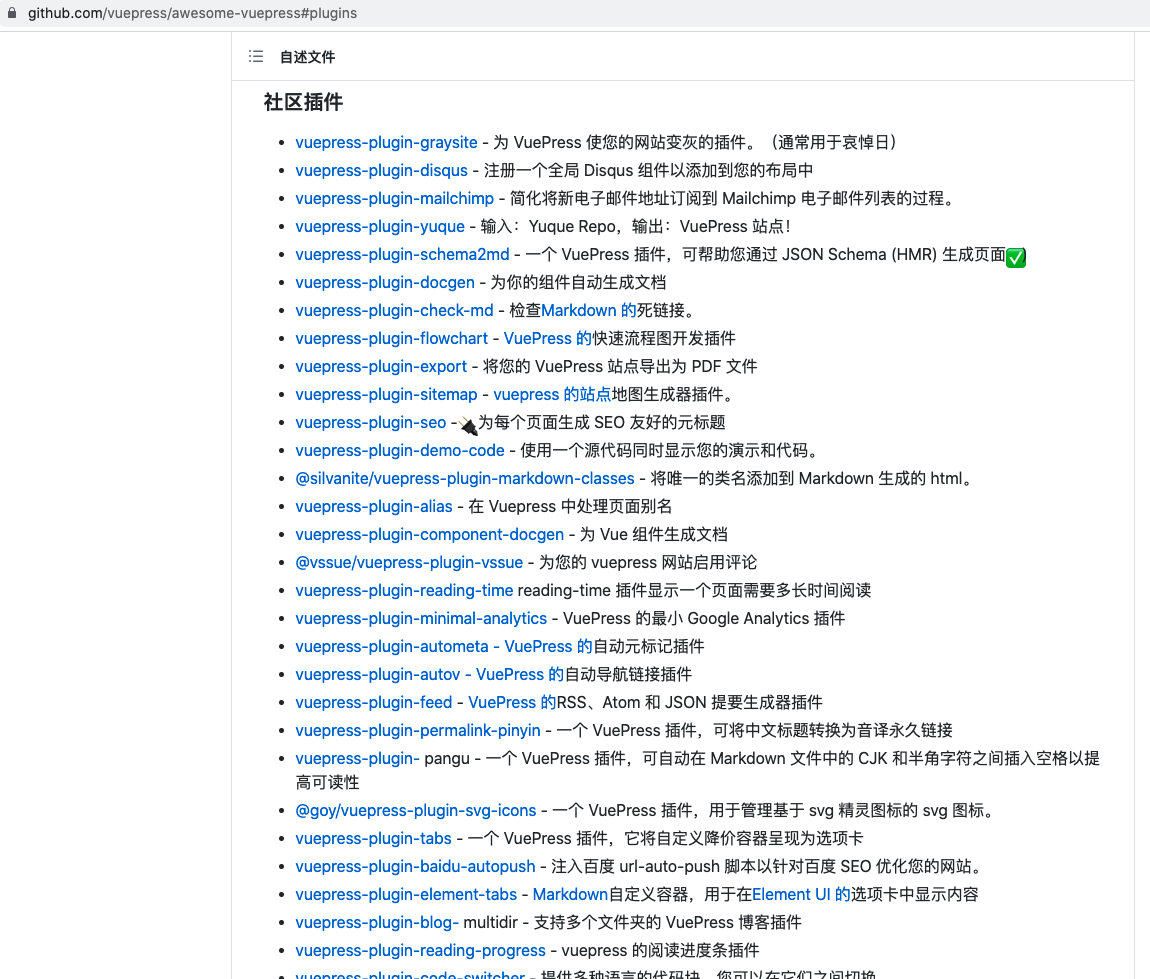The height and width of the screenshot is (979, 1150).
Task: Open the vuepress-plugin-graysite link
Action: pos(387,142)
